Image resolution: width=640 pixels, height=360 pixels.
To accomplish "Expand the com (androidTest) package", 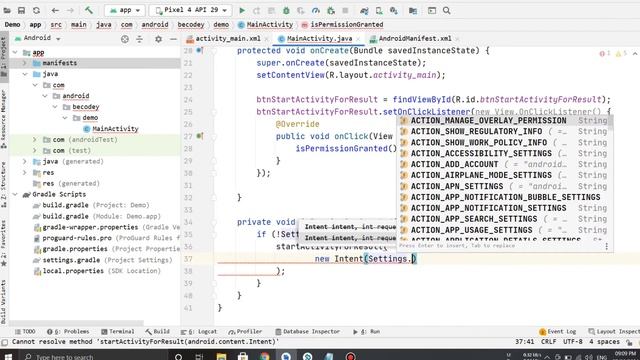I will pos(35,140).
